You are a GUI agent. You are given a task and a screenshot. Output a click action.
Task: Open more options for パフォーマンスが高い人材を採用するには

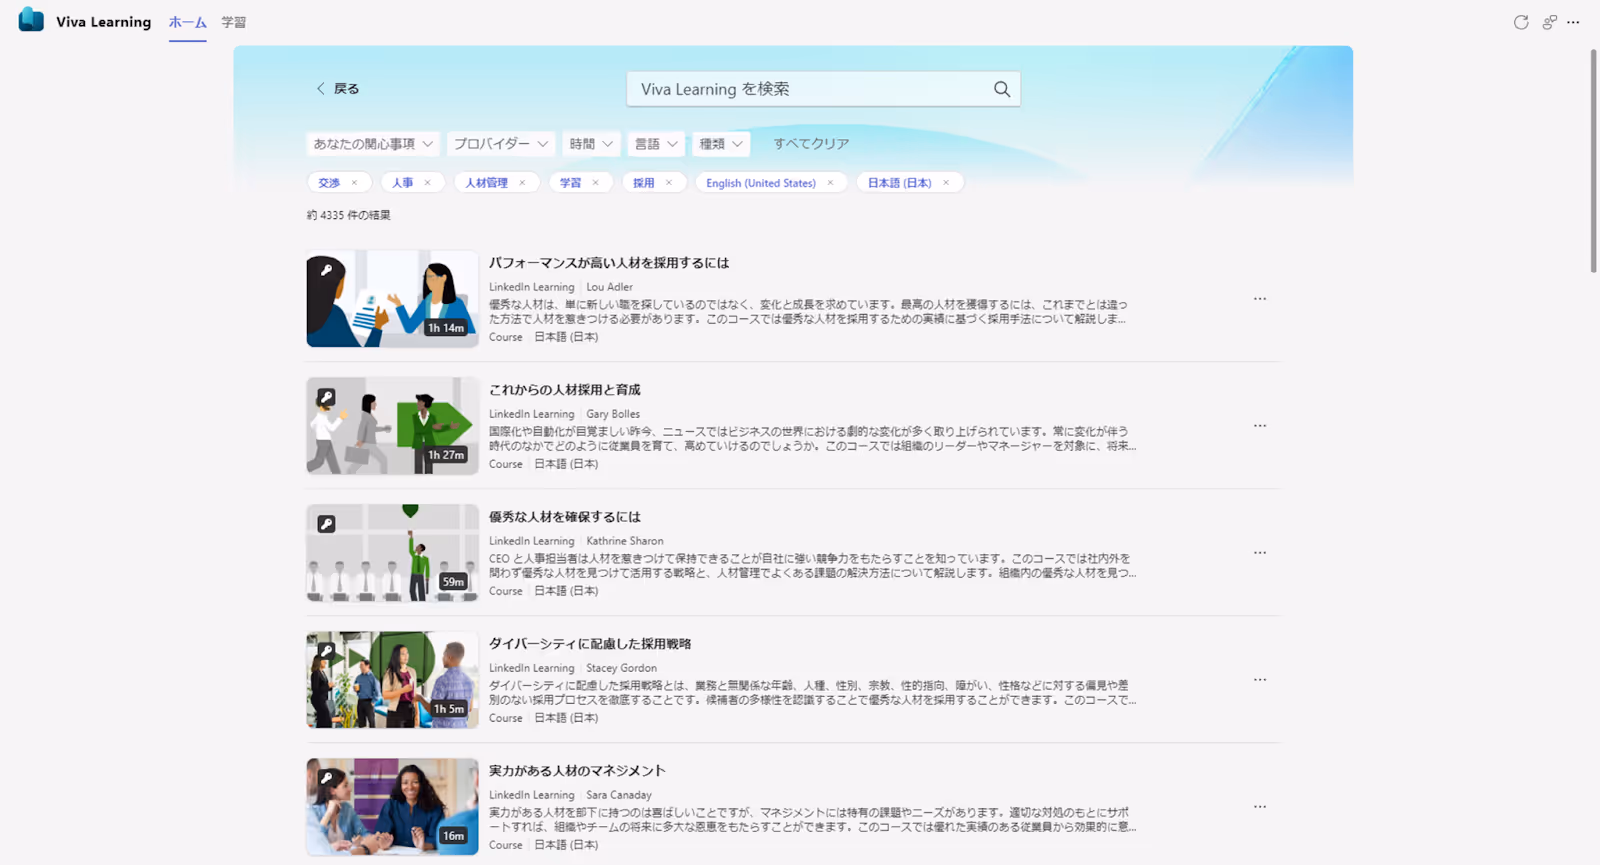click(1260, 299)
